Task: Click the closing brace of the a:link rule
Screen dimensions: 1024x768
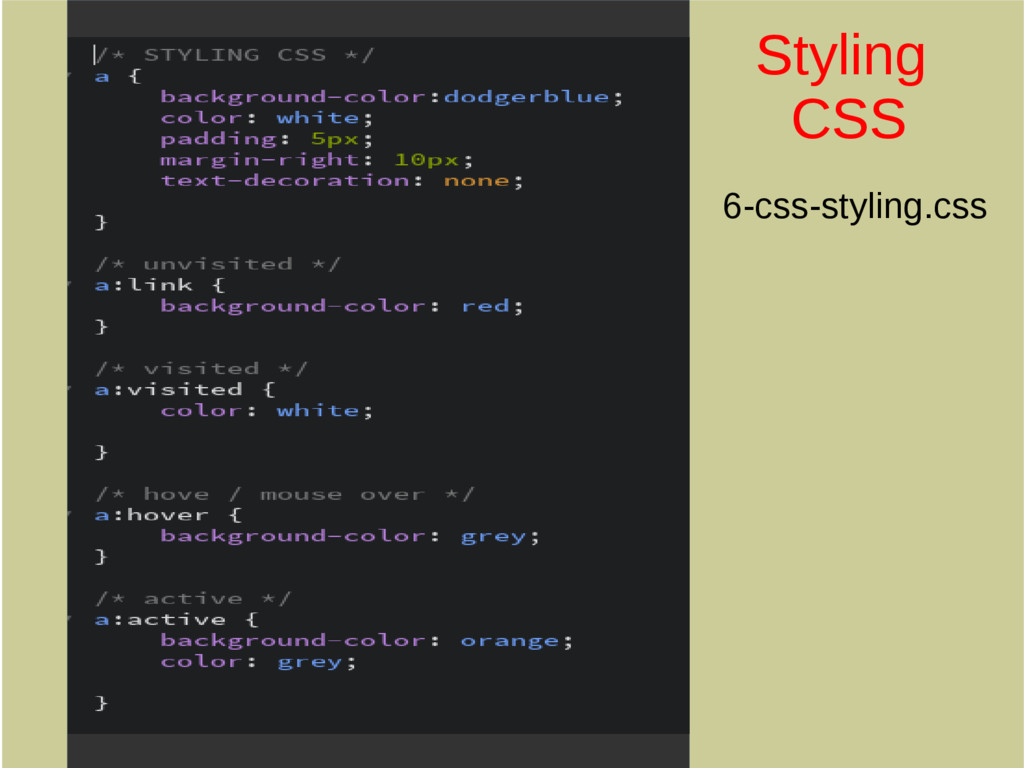Action: [101, 327]
